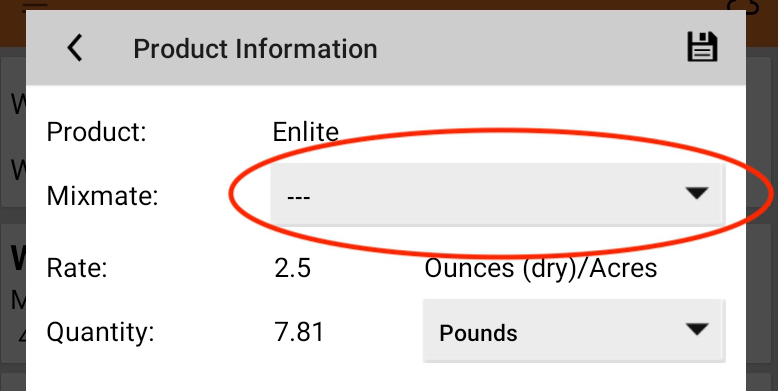Click the dialog's gray header bar
This screenshot has width=778, height=391.
(386, 48)
